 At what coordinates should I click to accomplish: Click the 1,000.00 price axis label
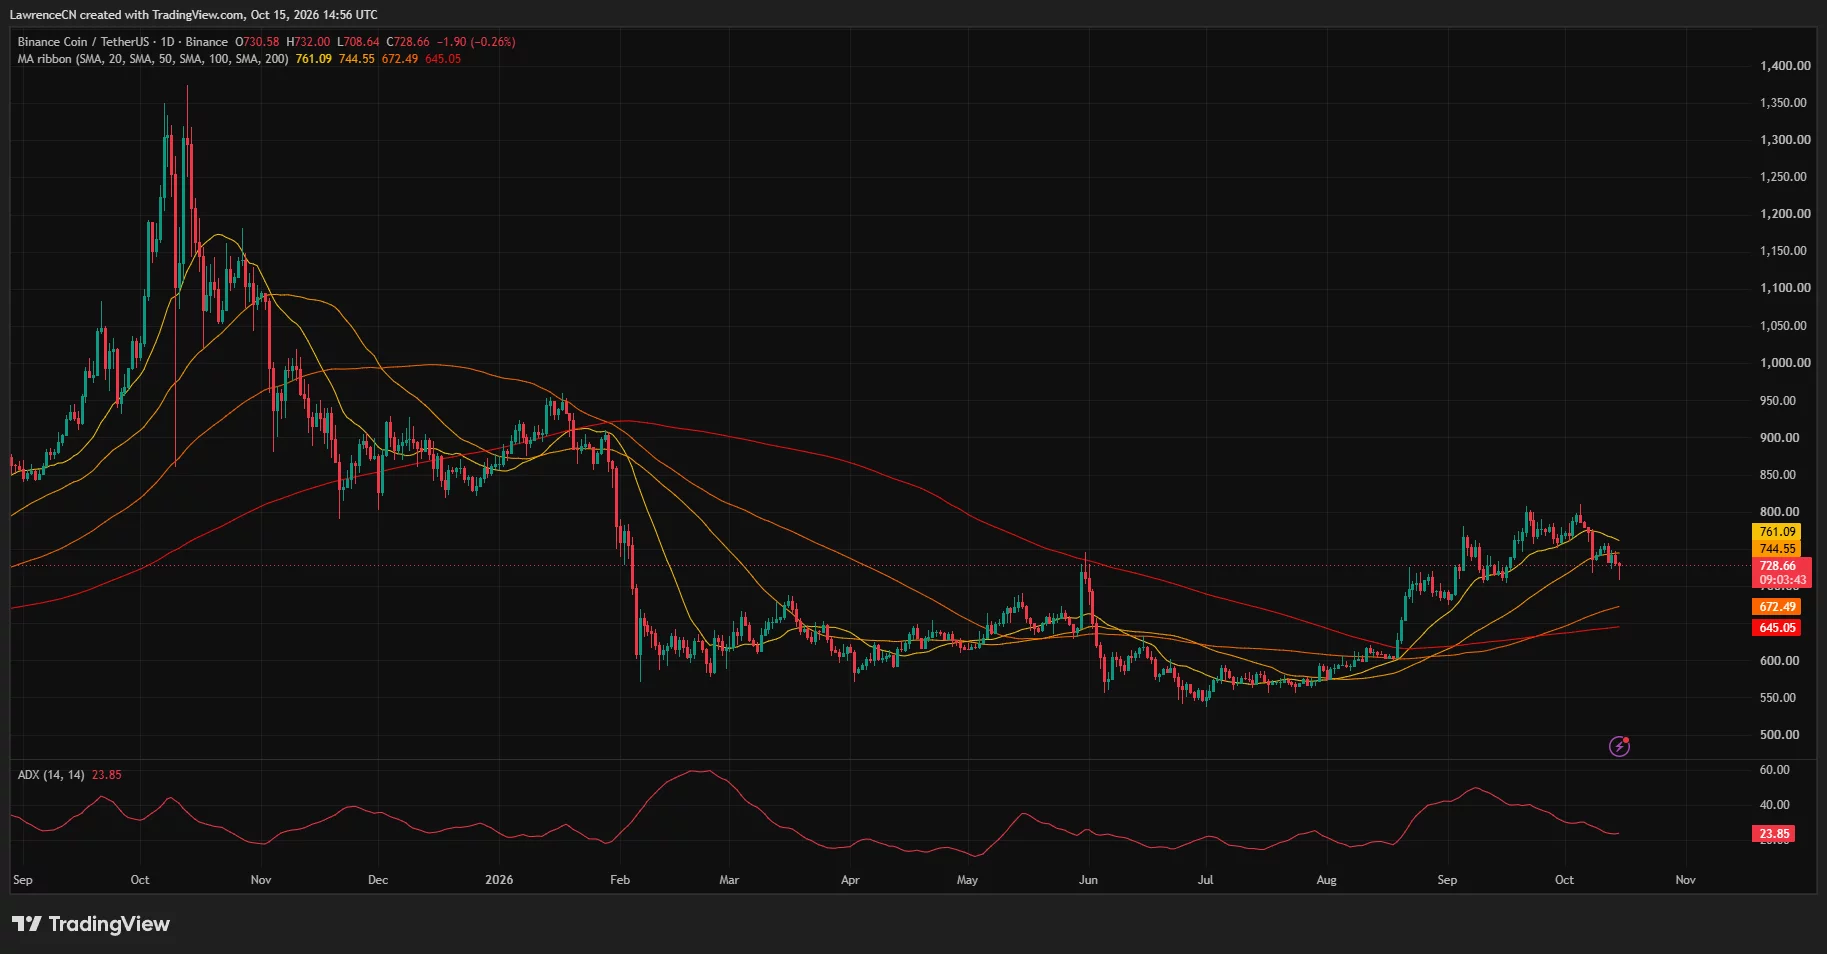pos(1785,363)
